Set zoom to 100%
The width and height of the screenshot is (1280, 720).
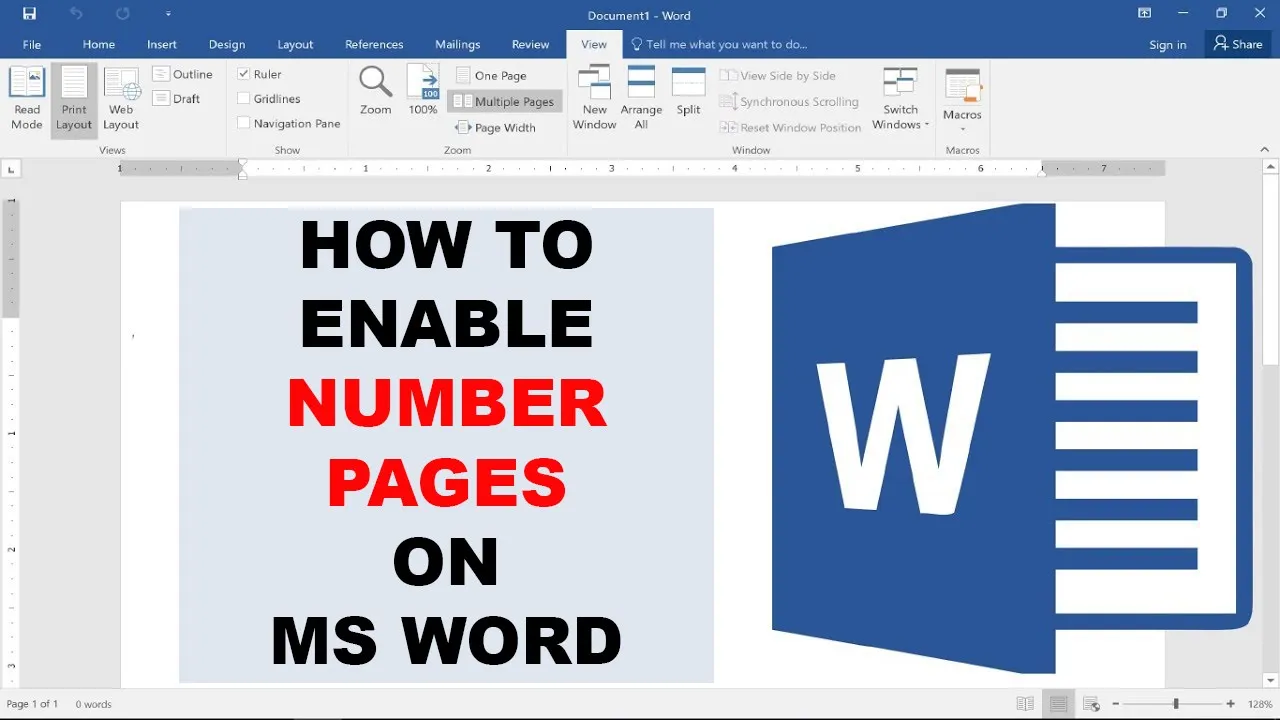[423, 91]
